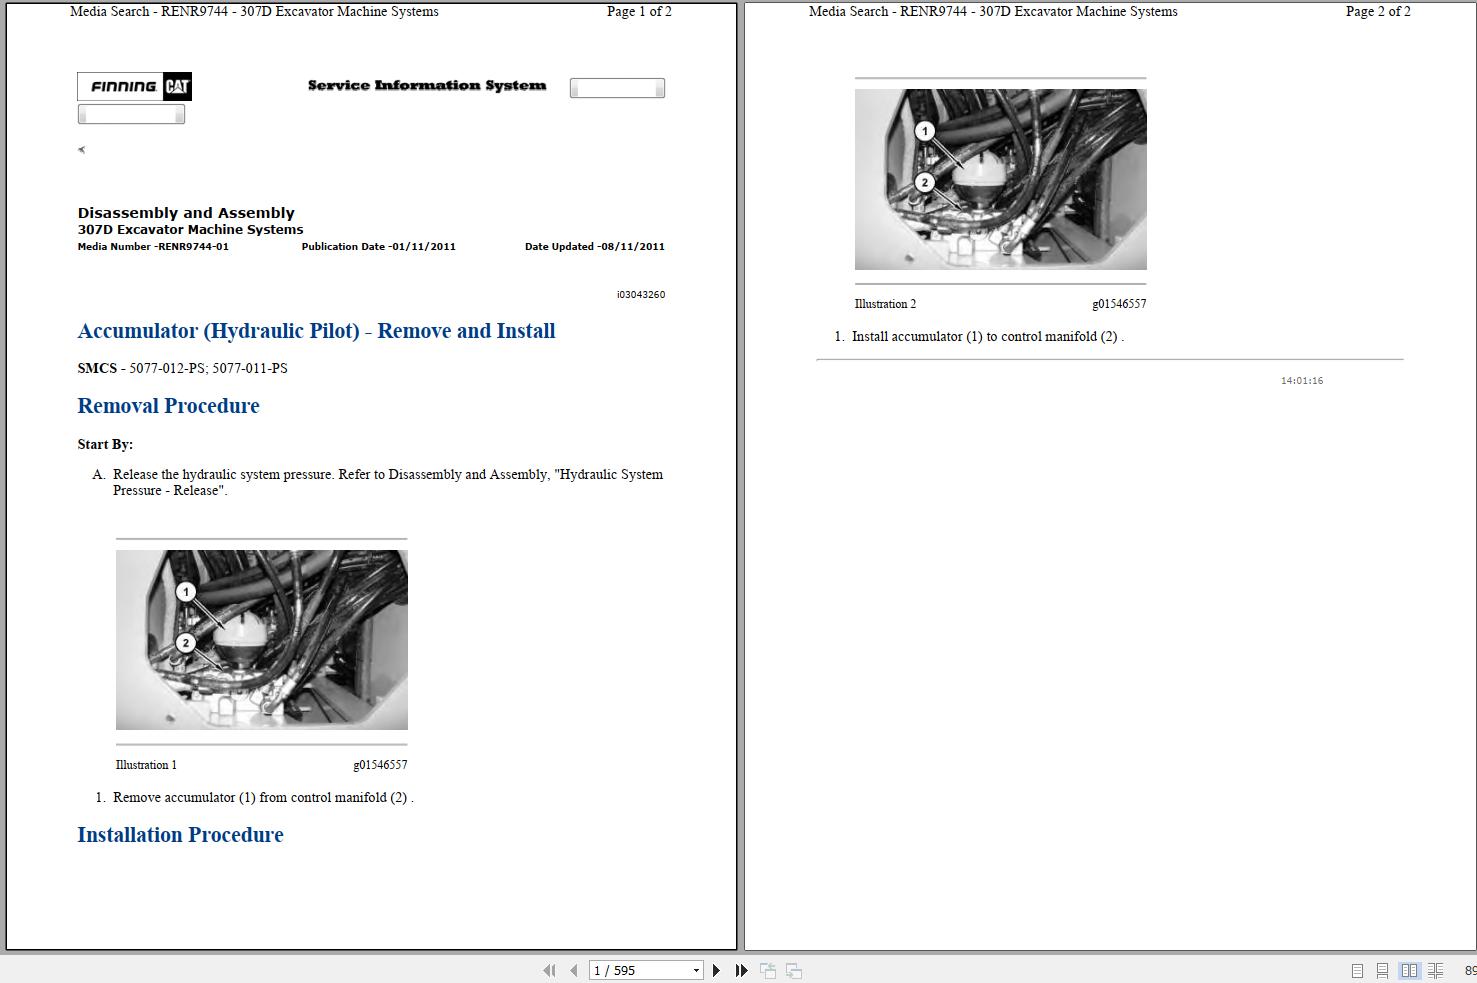Go to the previous page

pyautogui.click(x=573, y=970)
